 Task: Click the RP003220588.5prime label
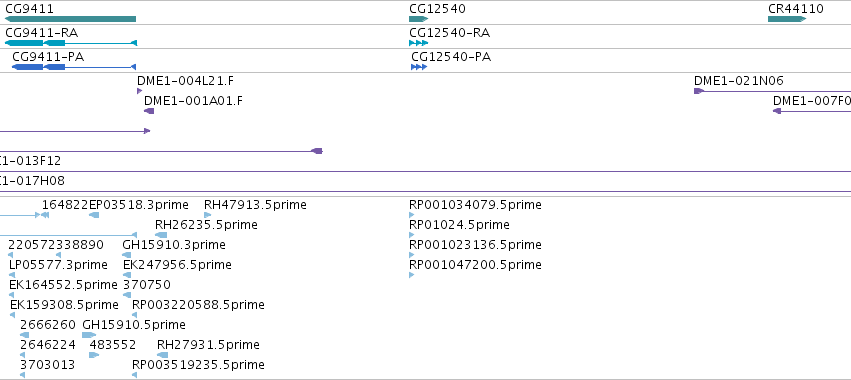tap(198, 305)
